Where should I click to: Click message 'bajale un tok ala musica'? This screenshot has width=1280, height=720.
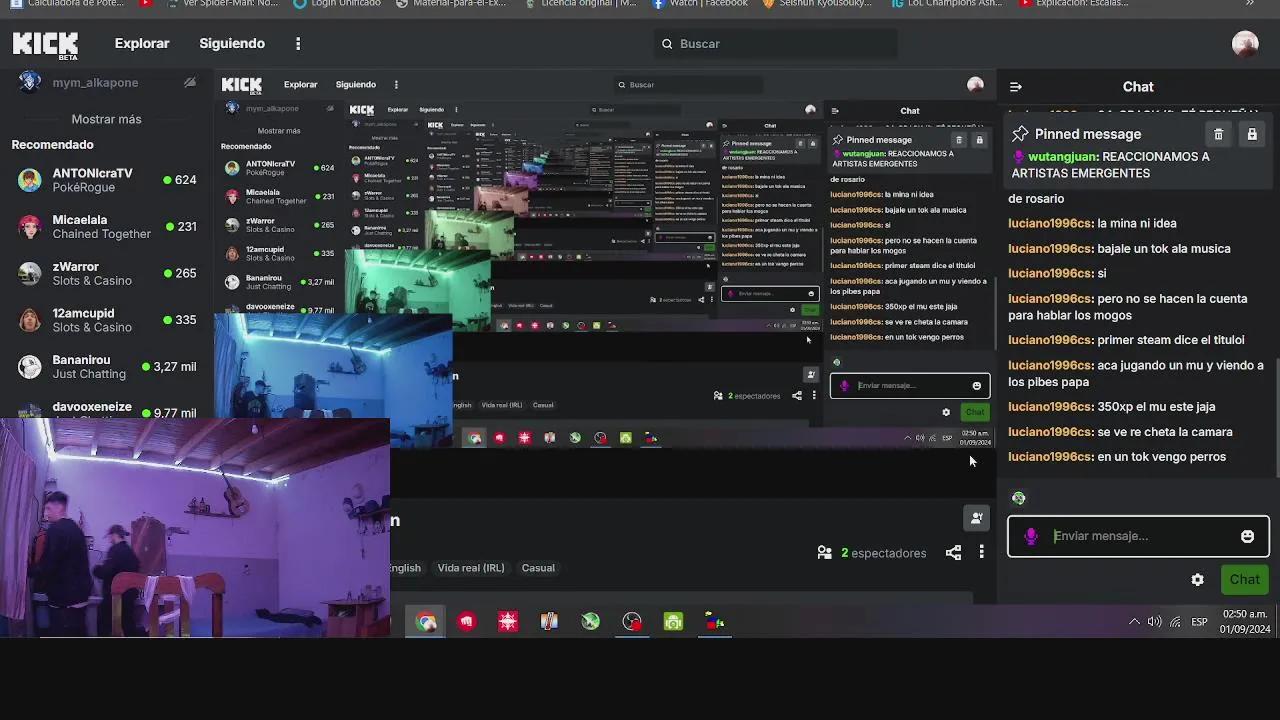[x=1163, y=249]
